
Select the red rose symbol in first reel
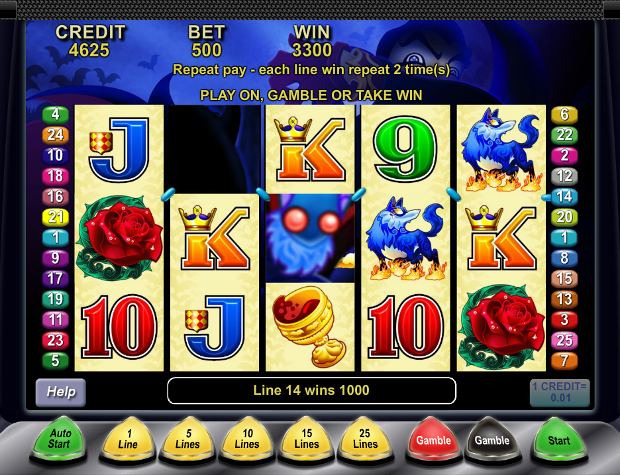tap(119, 237)
